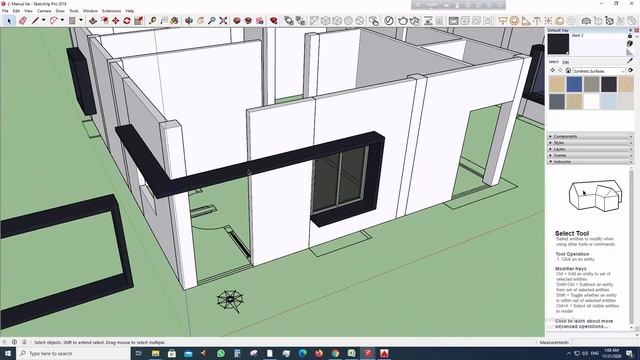Go to In Model materials home icon
The height and width of the screenshot is (360, 640).
click(568, 71)
